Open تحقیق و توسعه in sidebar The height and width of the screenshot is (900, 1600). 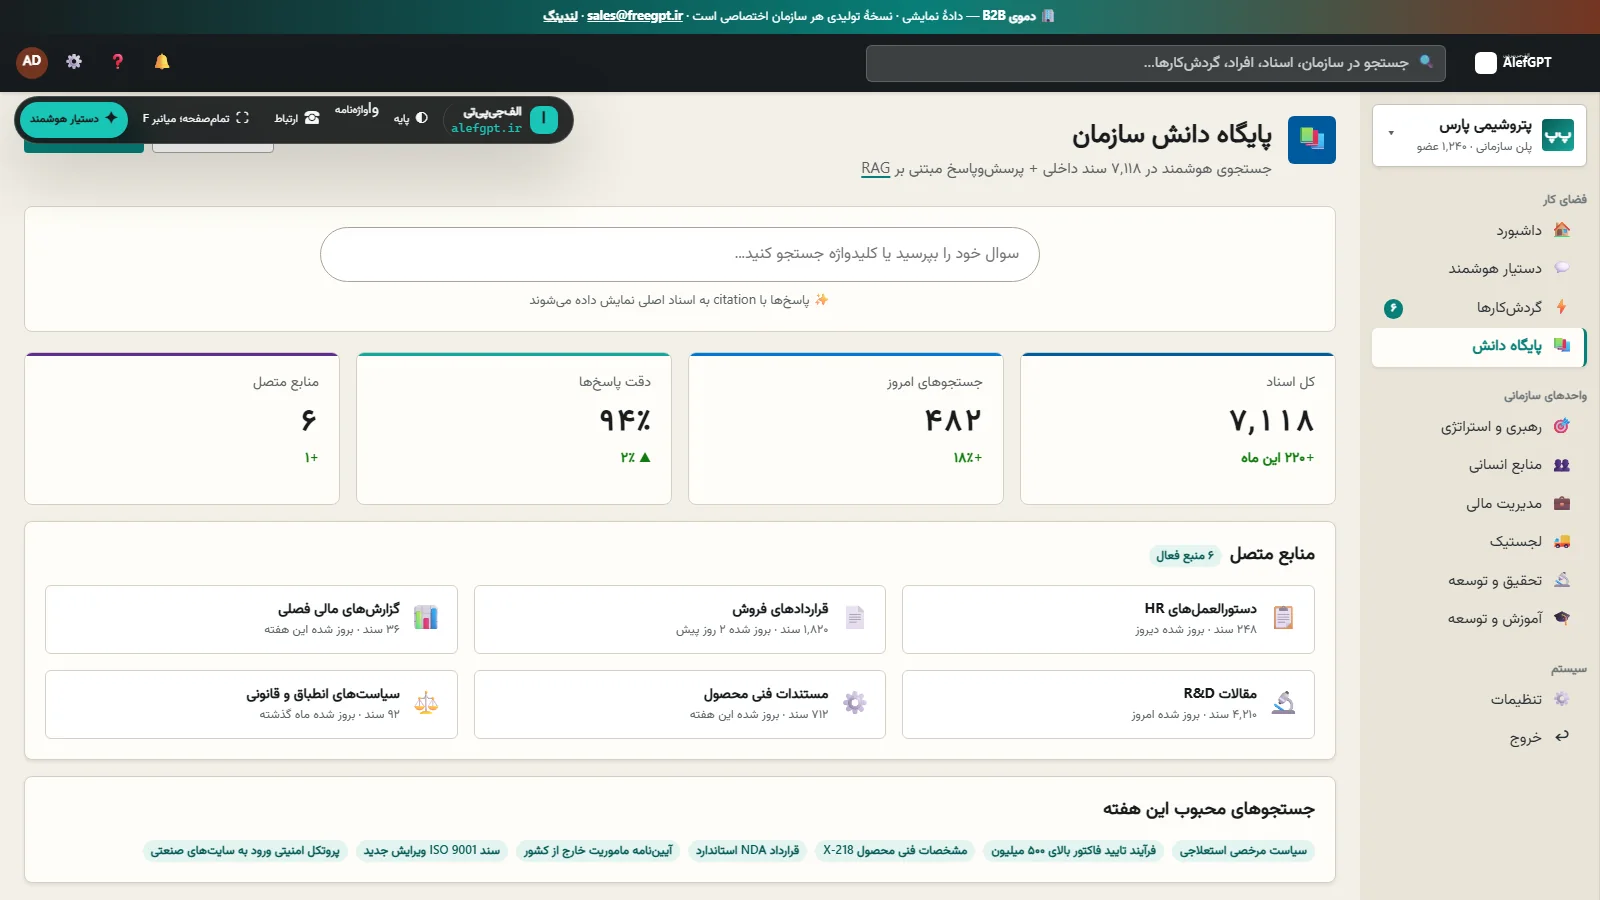(1479, 581)
